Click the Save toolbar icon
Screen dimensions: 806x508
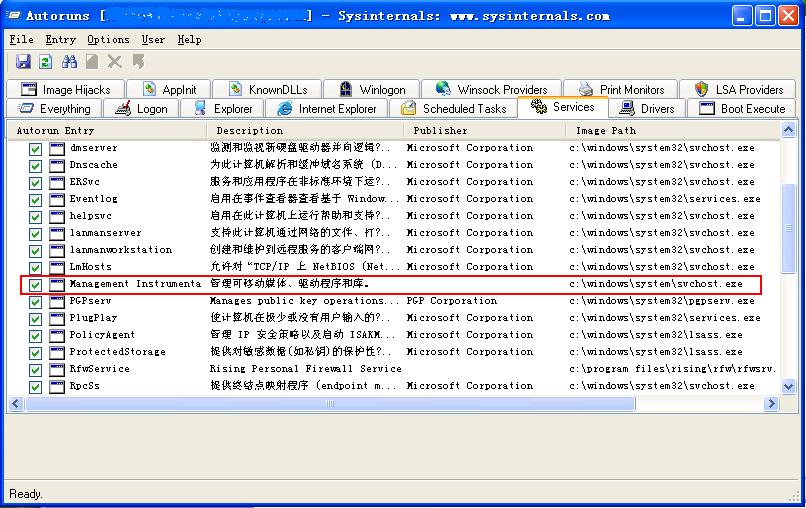coord(23,62)
